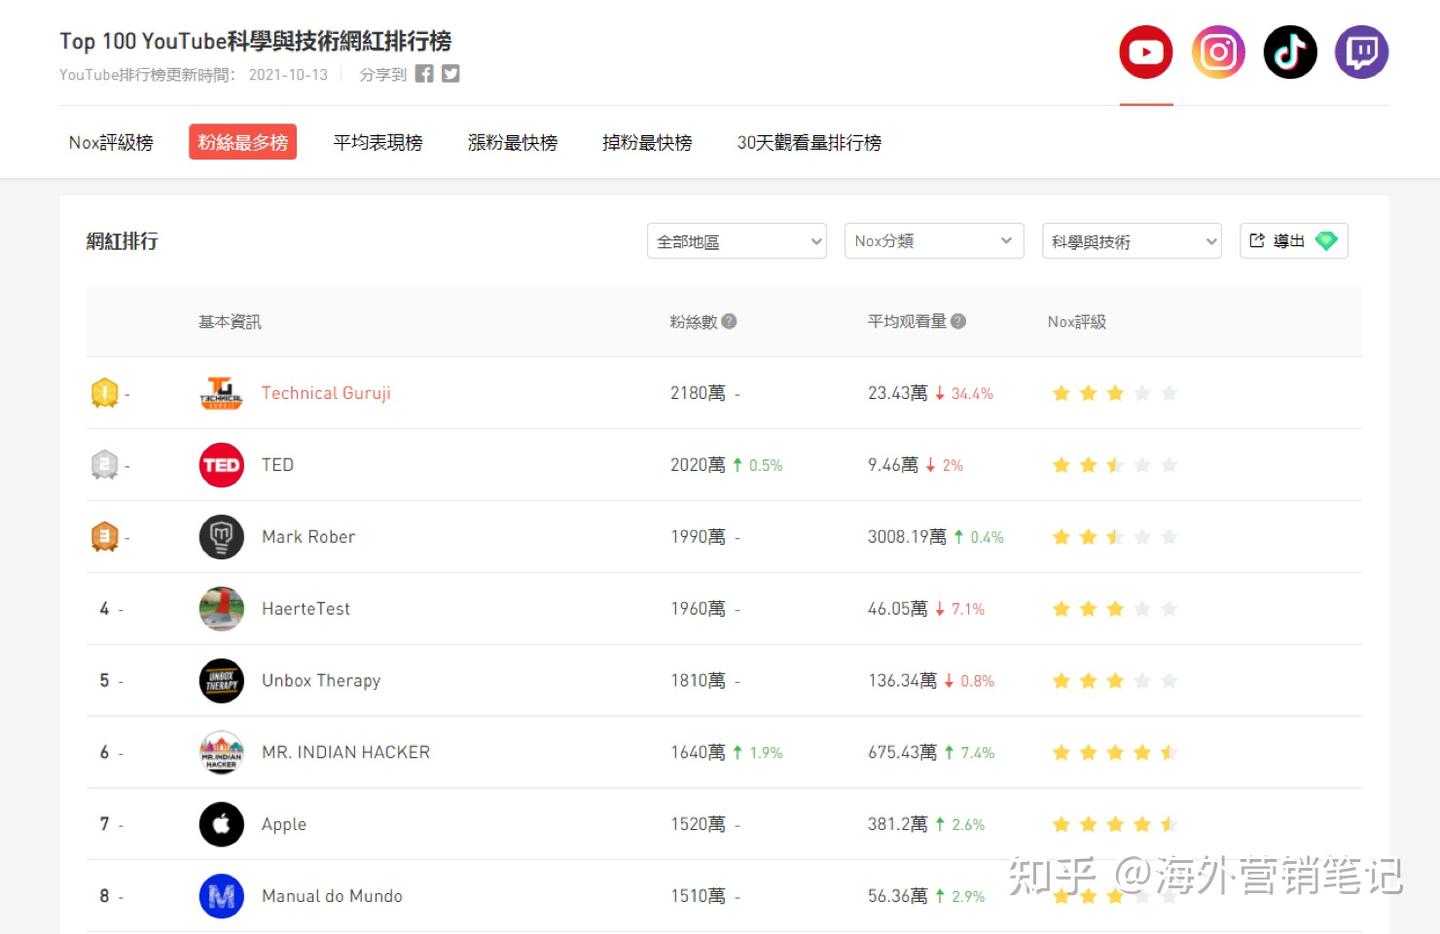This screenshot has height=934, width=1440.
Task: Click TED's 2020萬 follower count
Action: pos(698,465)
